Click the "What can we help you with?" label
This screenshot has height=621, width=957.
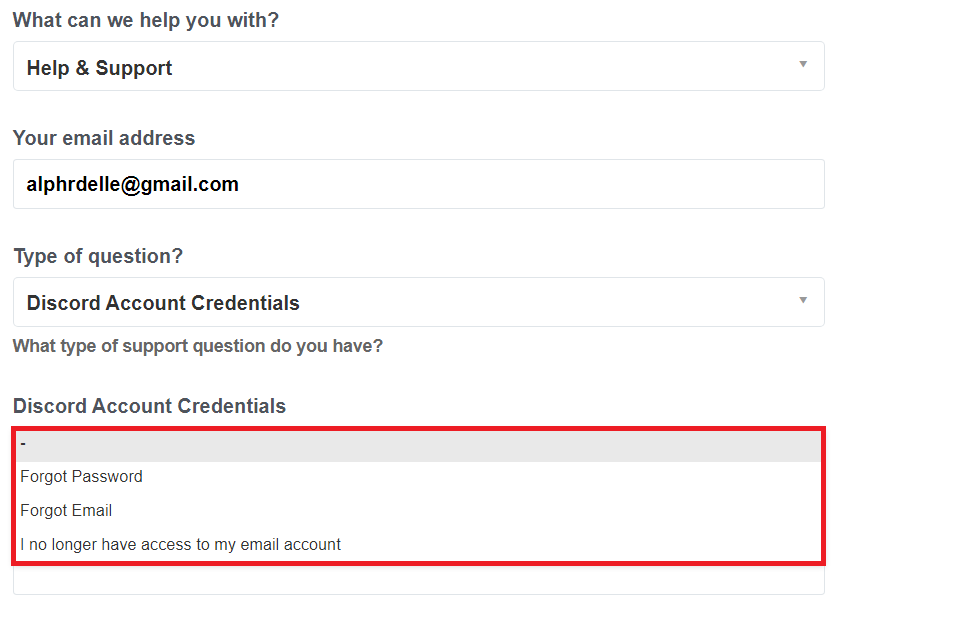[x=146, y=20]
